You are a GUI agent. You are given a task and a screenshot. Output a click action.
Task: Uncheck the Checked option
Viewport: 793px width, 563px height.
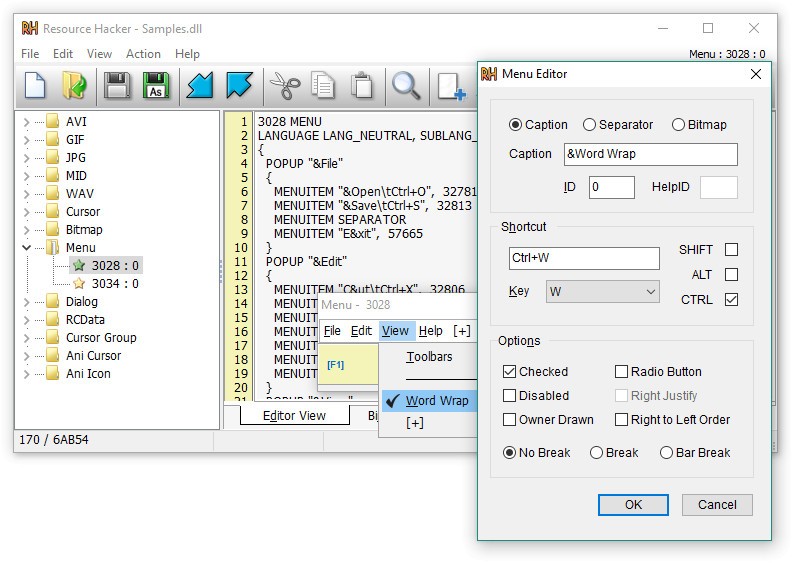coord(509,371)
